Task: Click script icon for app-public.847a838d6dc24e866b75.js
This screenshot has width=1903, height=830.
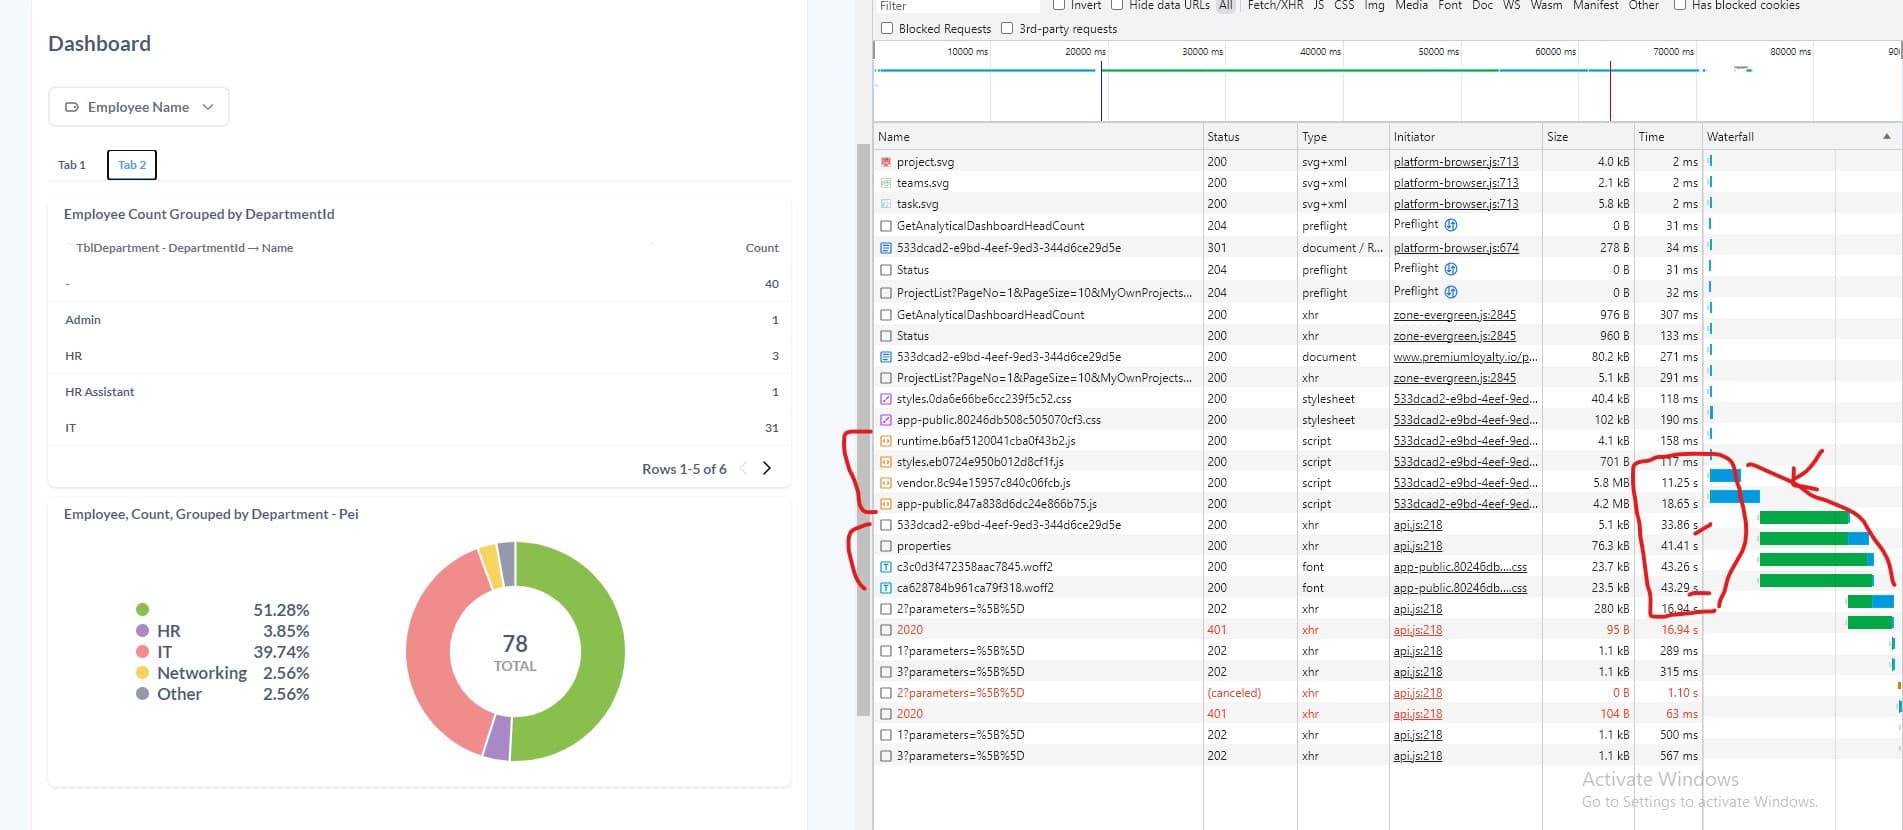Action: click(885, 504)
